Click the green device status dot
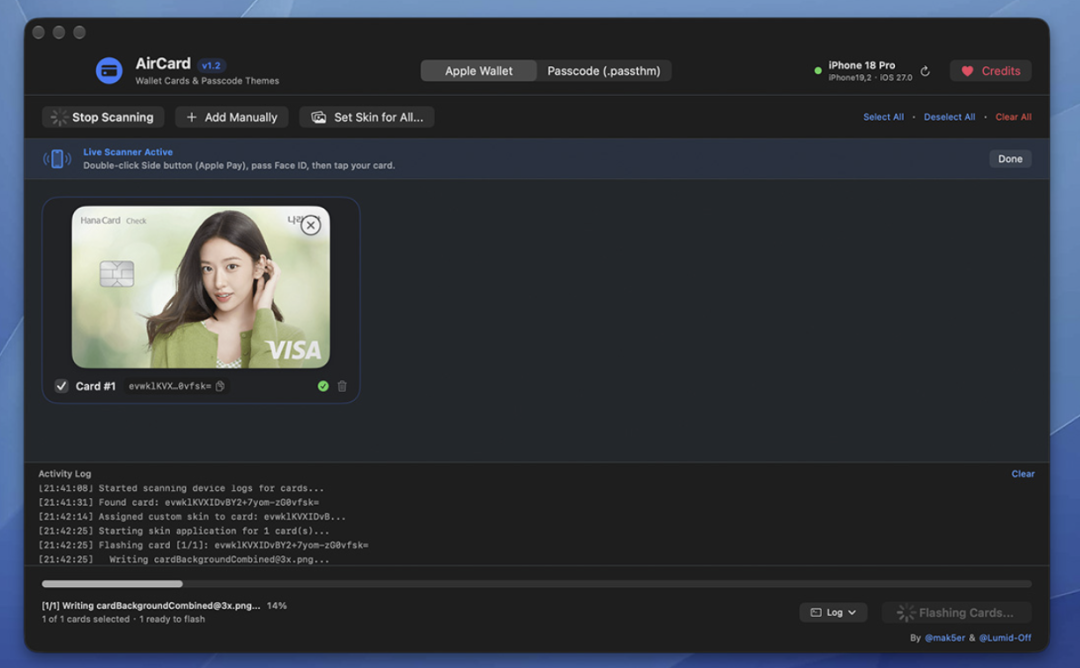 coord(818,70)
